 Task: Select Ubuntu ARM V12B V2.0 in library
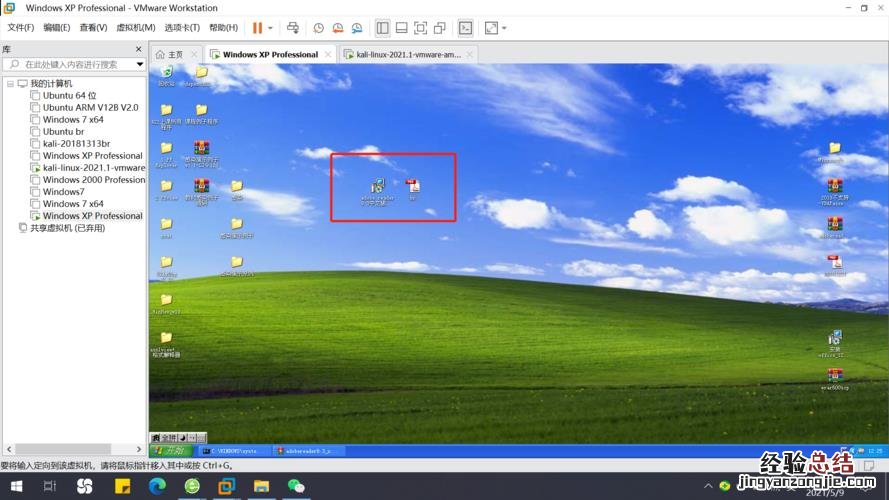coord(90,107)
